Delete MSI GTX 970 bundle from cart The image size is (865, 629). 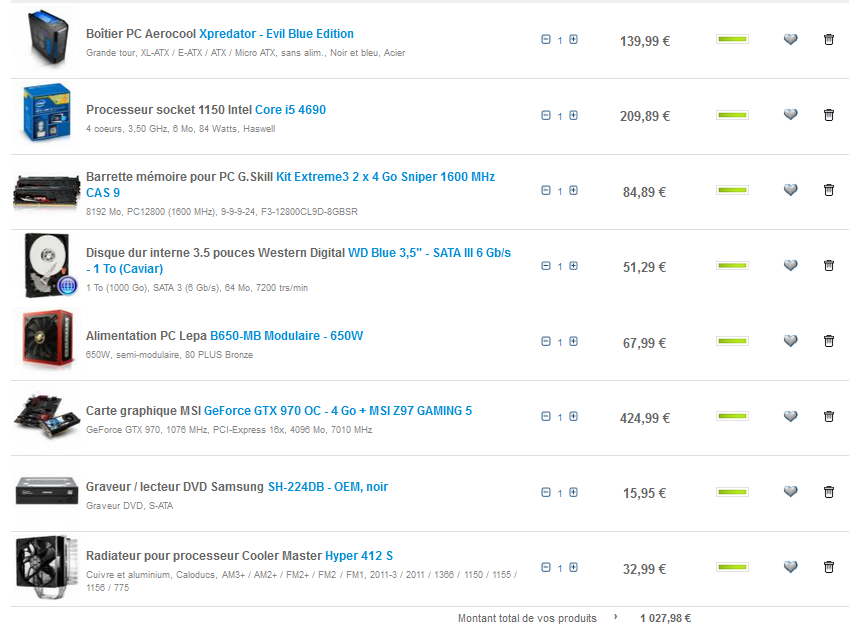click(x=829, y=416)
